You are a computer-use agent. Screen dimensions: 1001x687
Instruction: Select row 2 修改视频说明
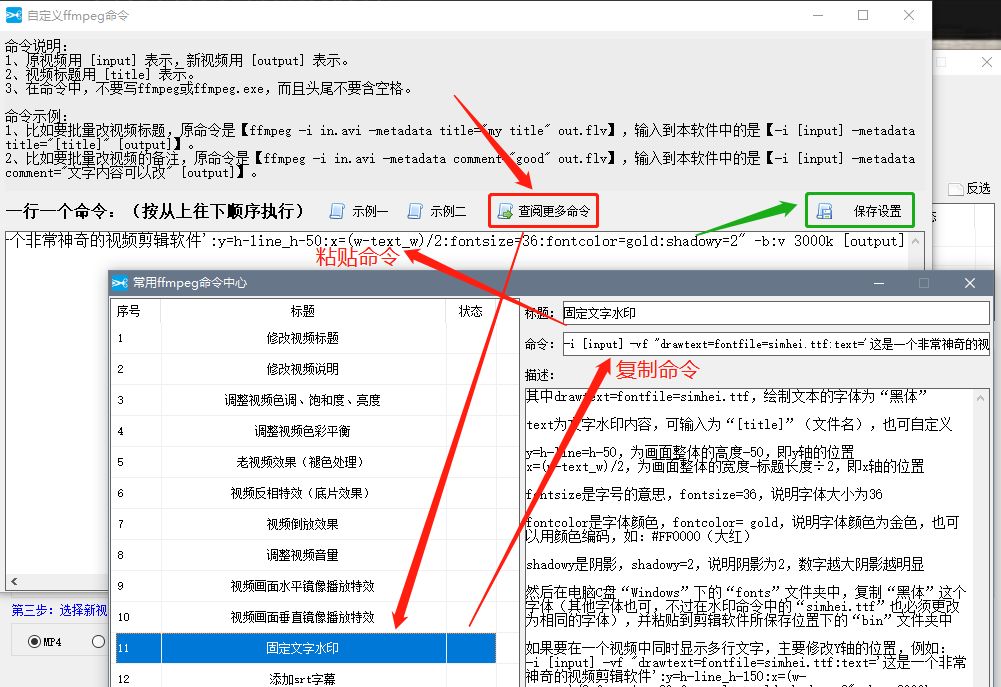305,369
